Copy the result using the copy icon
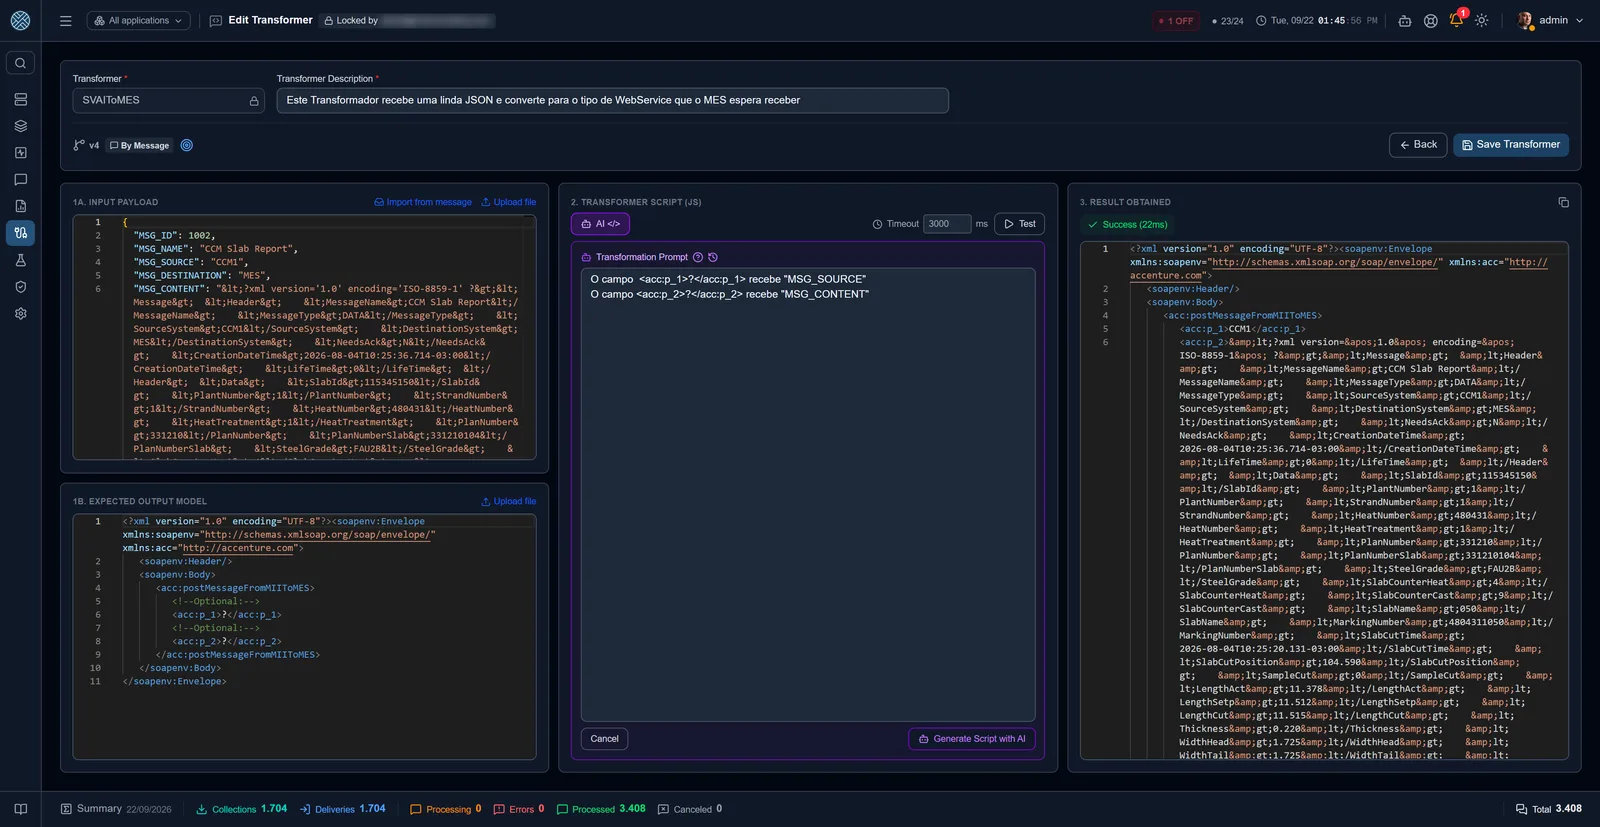The image size is (1600, 827). pos(1563,202)
